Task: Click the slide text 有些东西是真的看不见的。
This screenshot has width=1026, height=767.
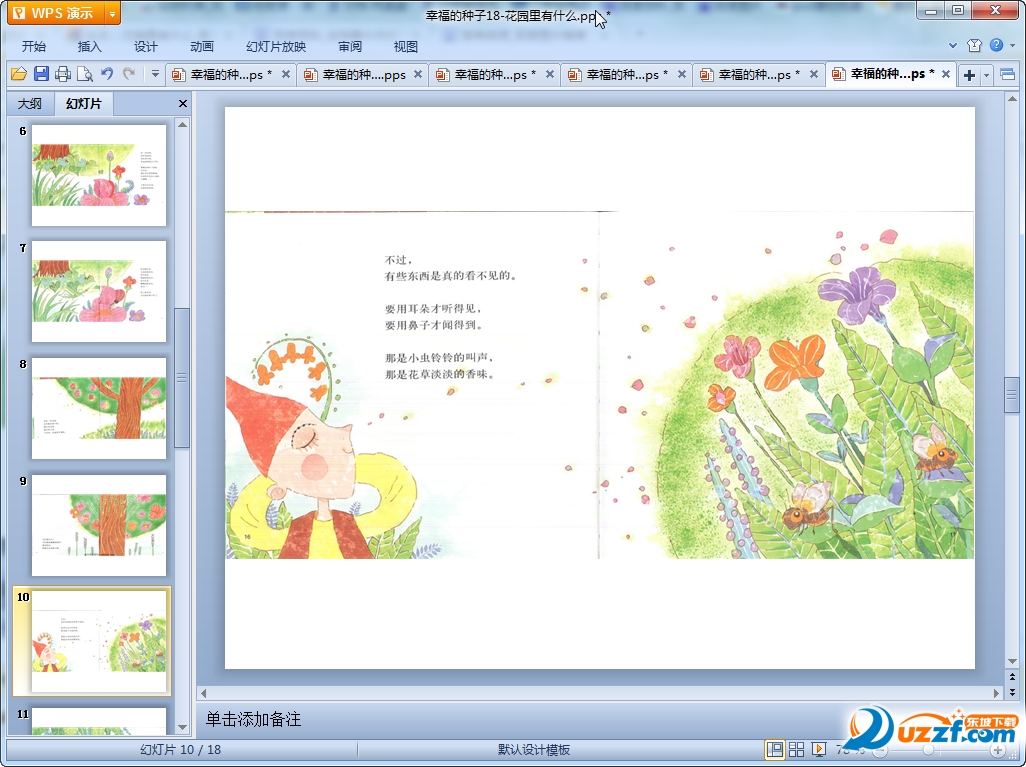Action: pos(451,276)
